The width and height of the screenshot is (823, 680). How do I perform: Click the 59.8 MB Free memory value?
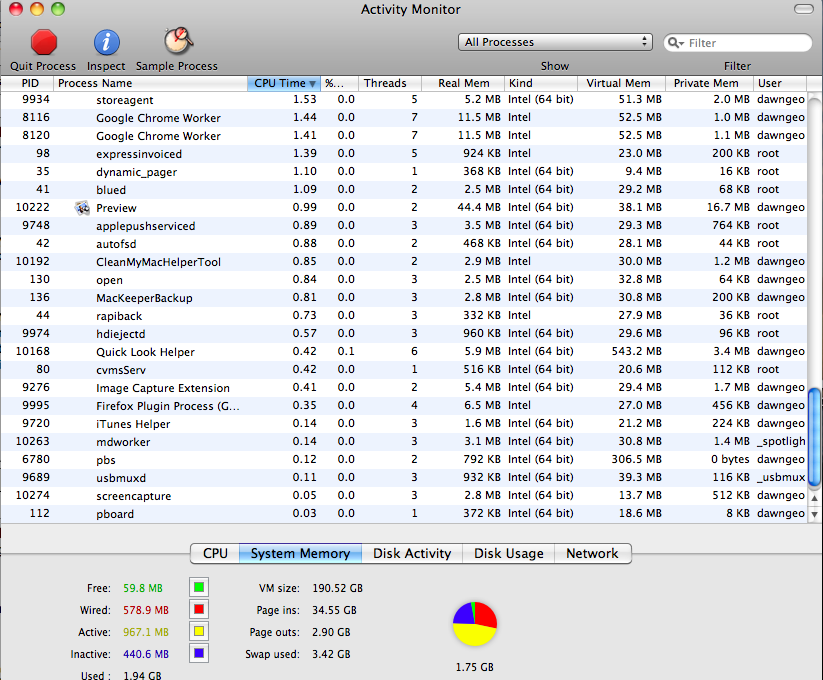coord(143,588)
